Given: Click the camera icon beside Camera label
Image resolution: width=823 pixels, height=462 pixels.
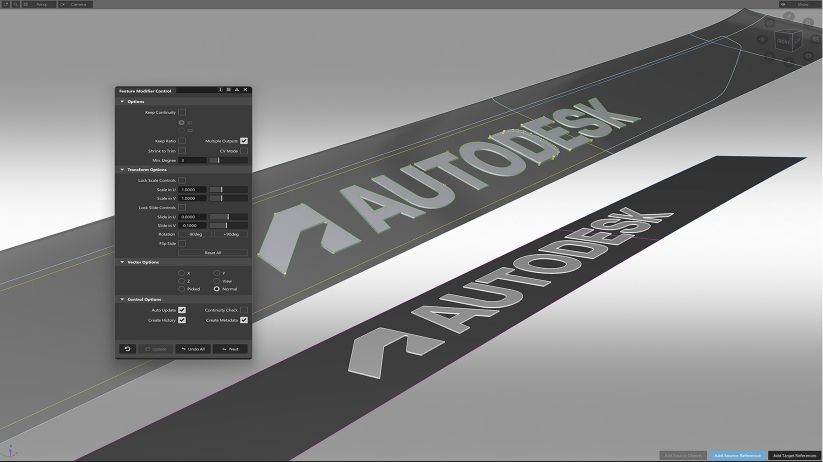Looking at the screenshot, I should click(x=62, y=4).
